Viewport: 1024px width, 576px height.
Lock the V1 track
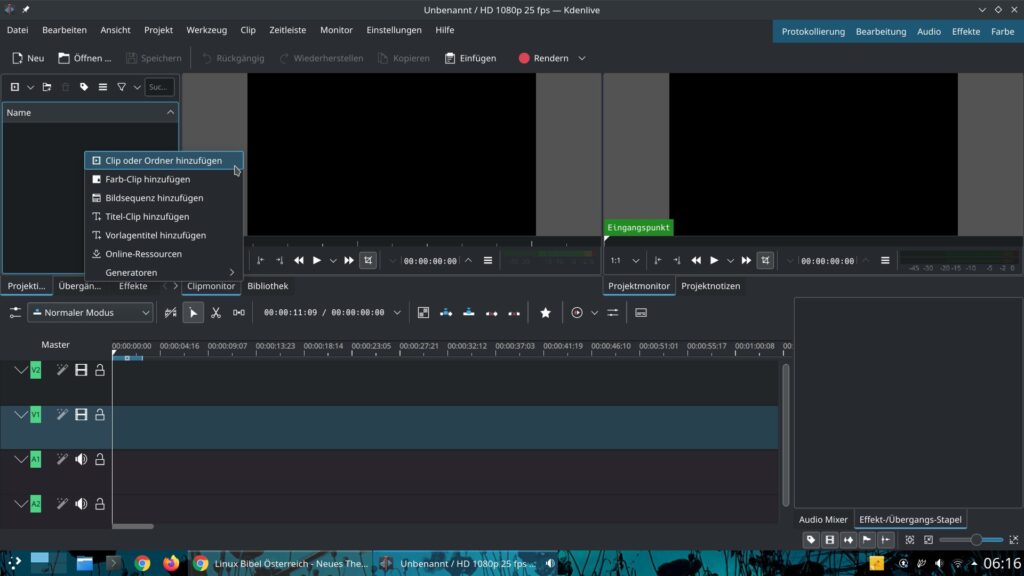click(x=100, y=415)
